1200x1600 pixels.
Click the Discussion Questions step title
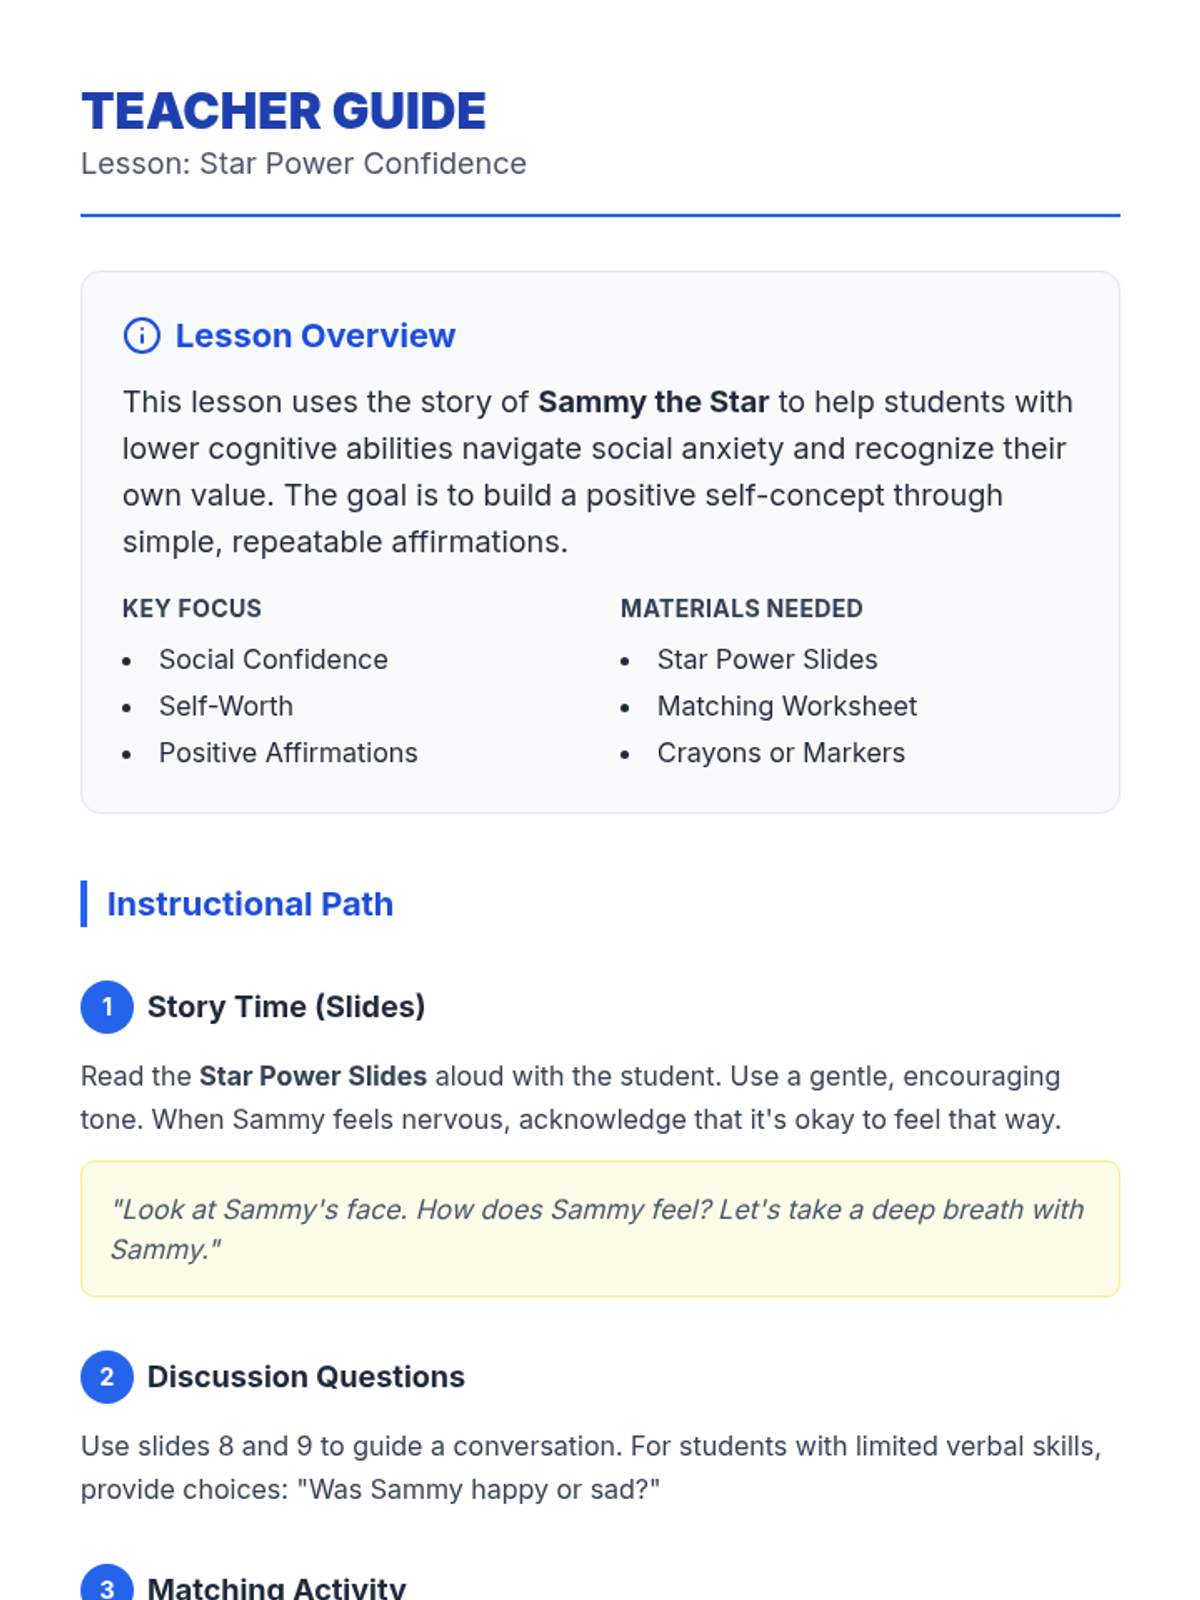click(x=306, y=1377)
